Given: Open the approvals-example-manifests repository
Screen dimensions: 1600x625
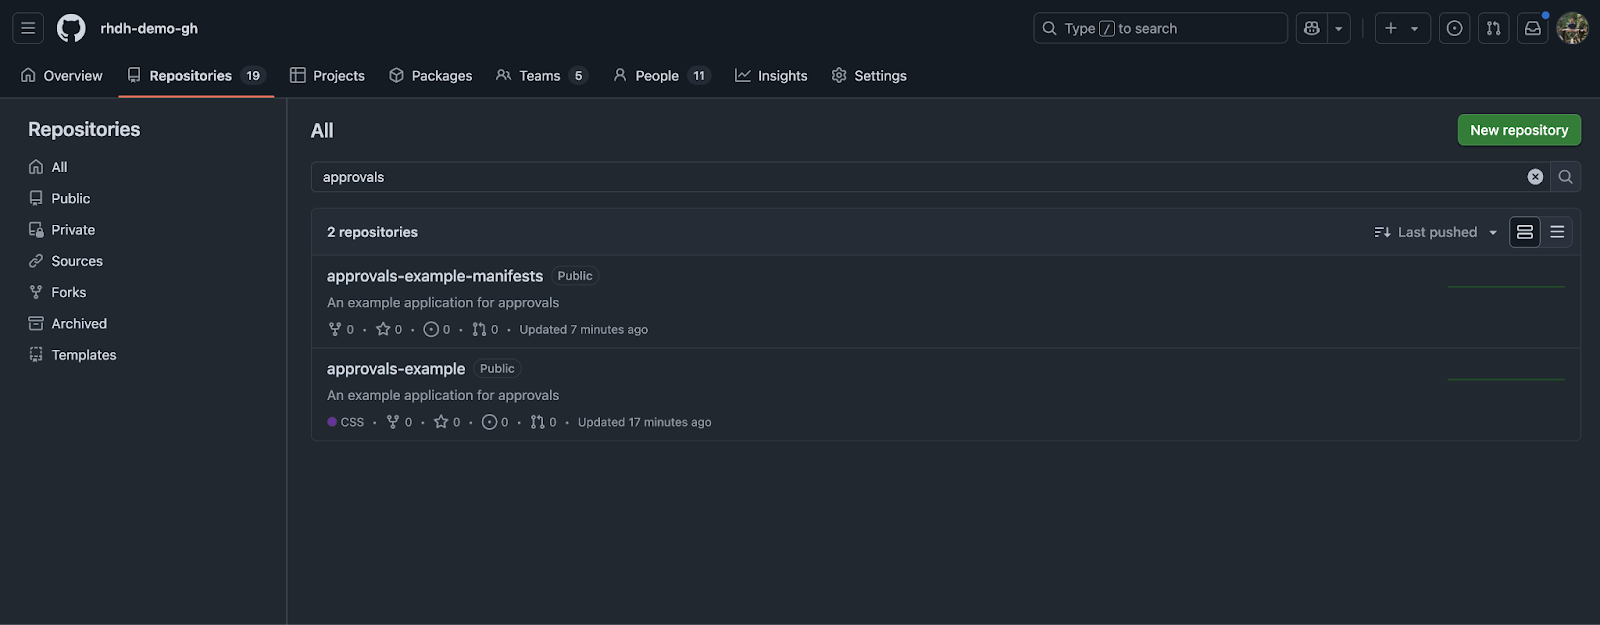Looking at the screenshot, I should point(434,276).
